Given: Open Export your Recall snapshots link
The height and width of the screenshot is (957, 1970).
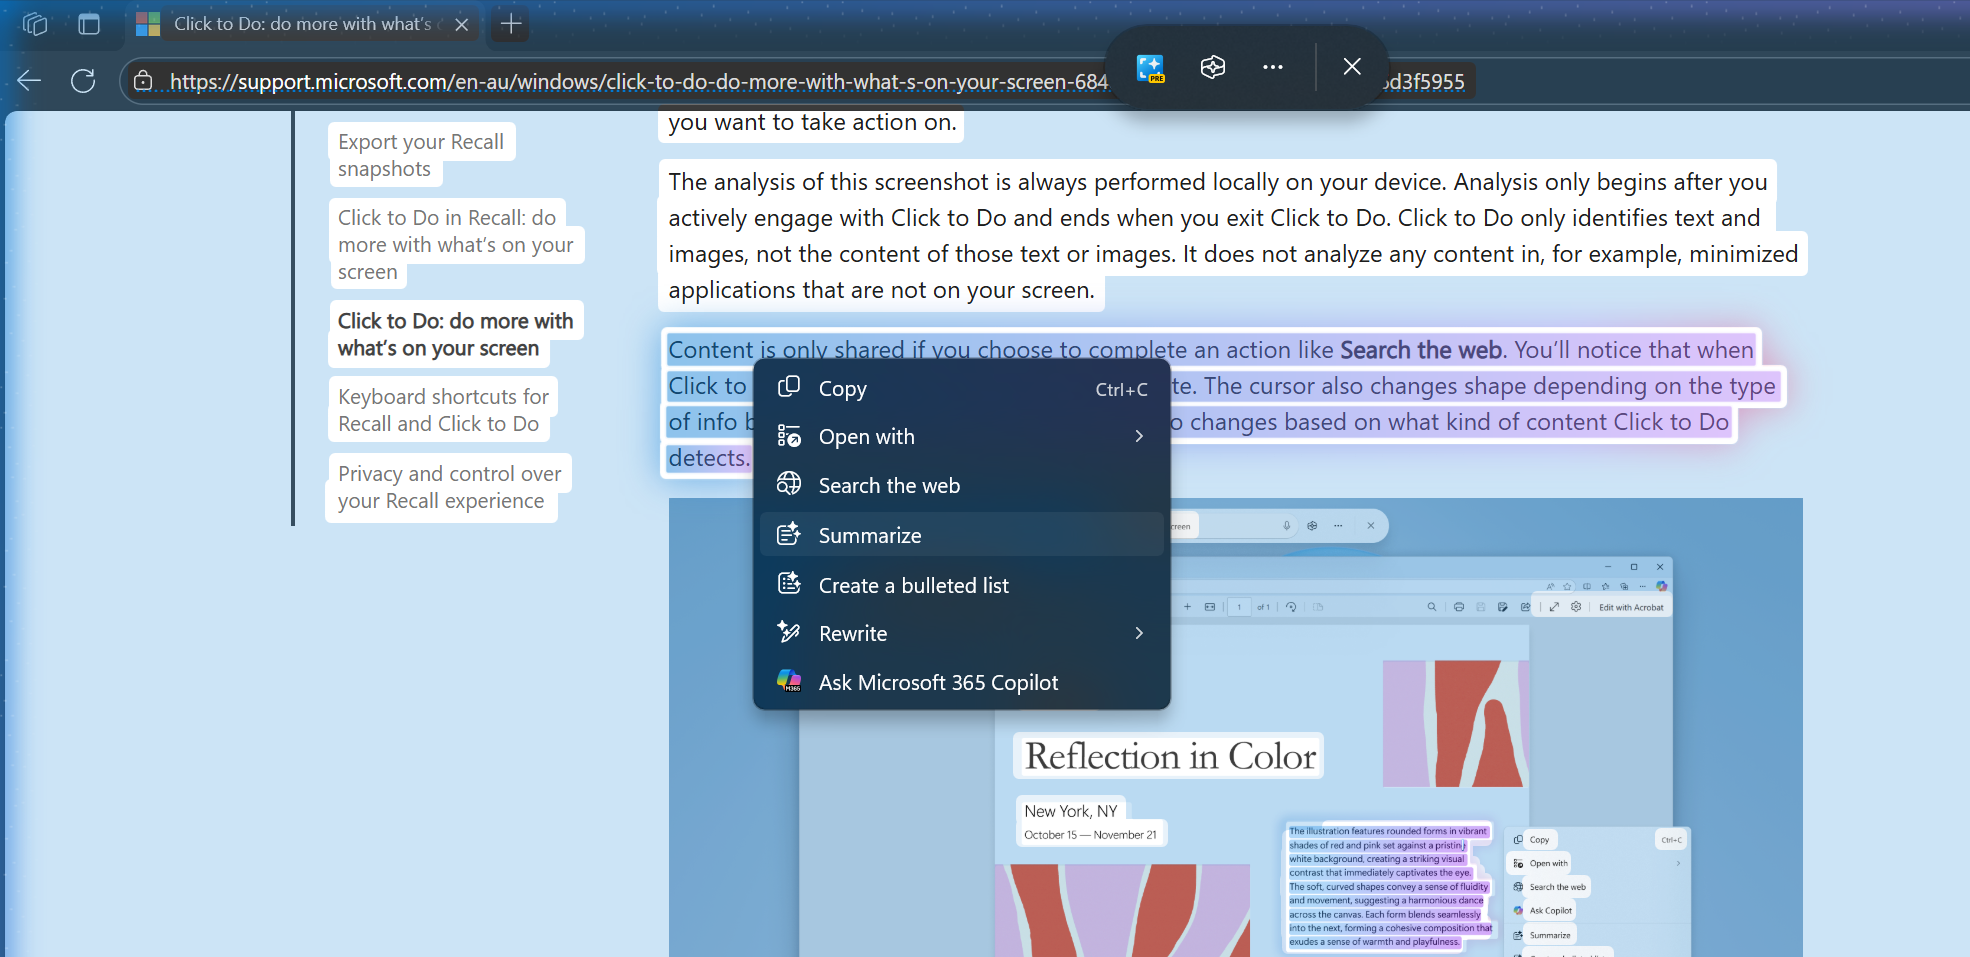Looking at the screenshot, I should (x=421, y=155).
